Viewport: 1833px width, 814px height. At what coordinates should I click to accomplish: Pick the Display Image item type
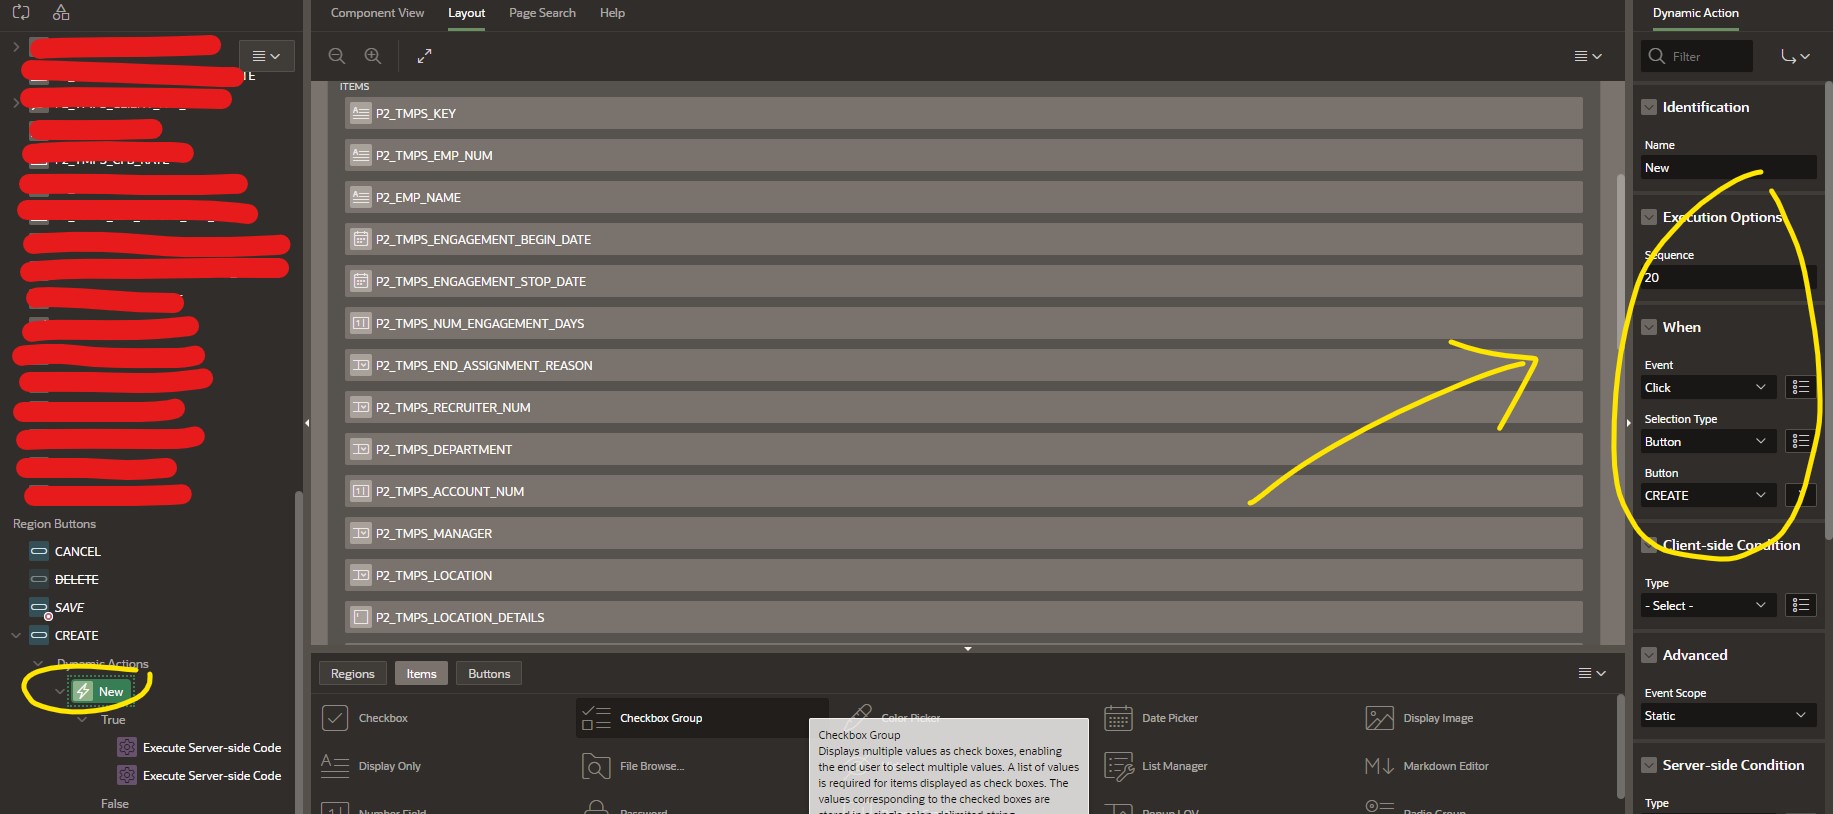1419,718
